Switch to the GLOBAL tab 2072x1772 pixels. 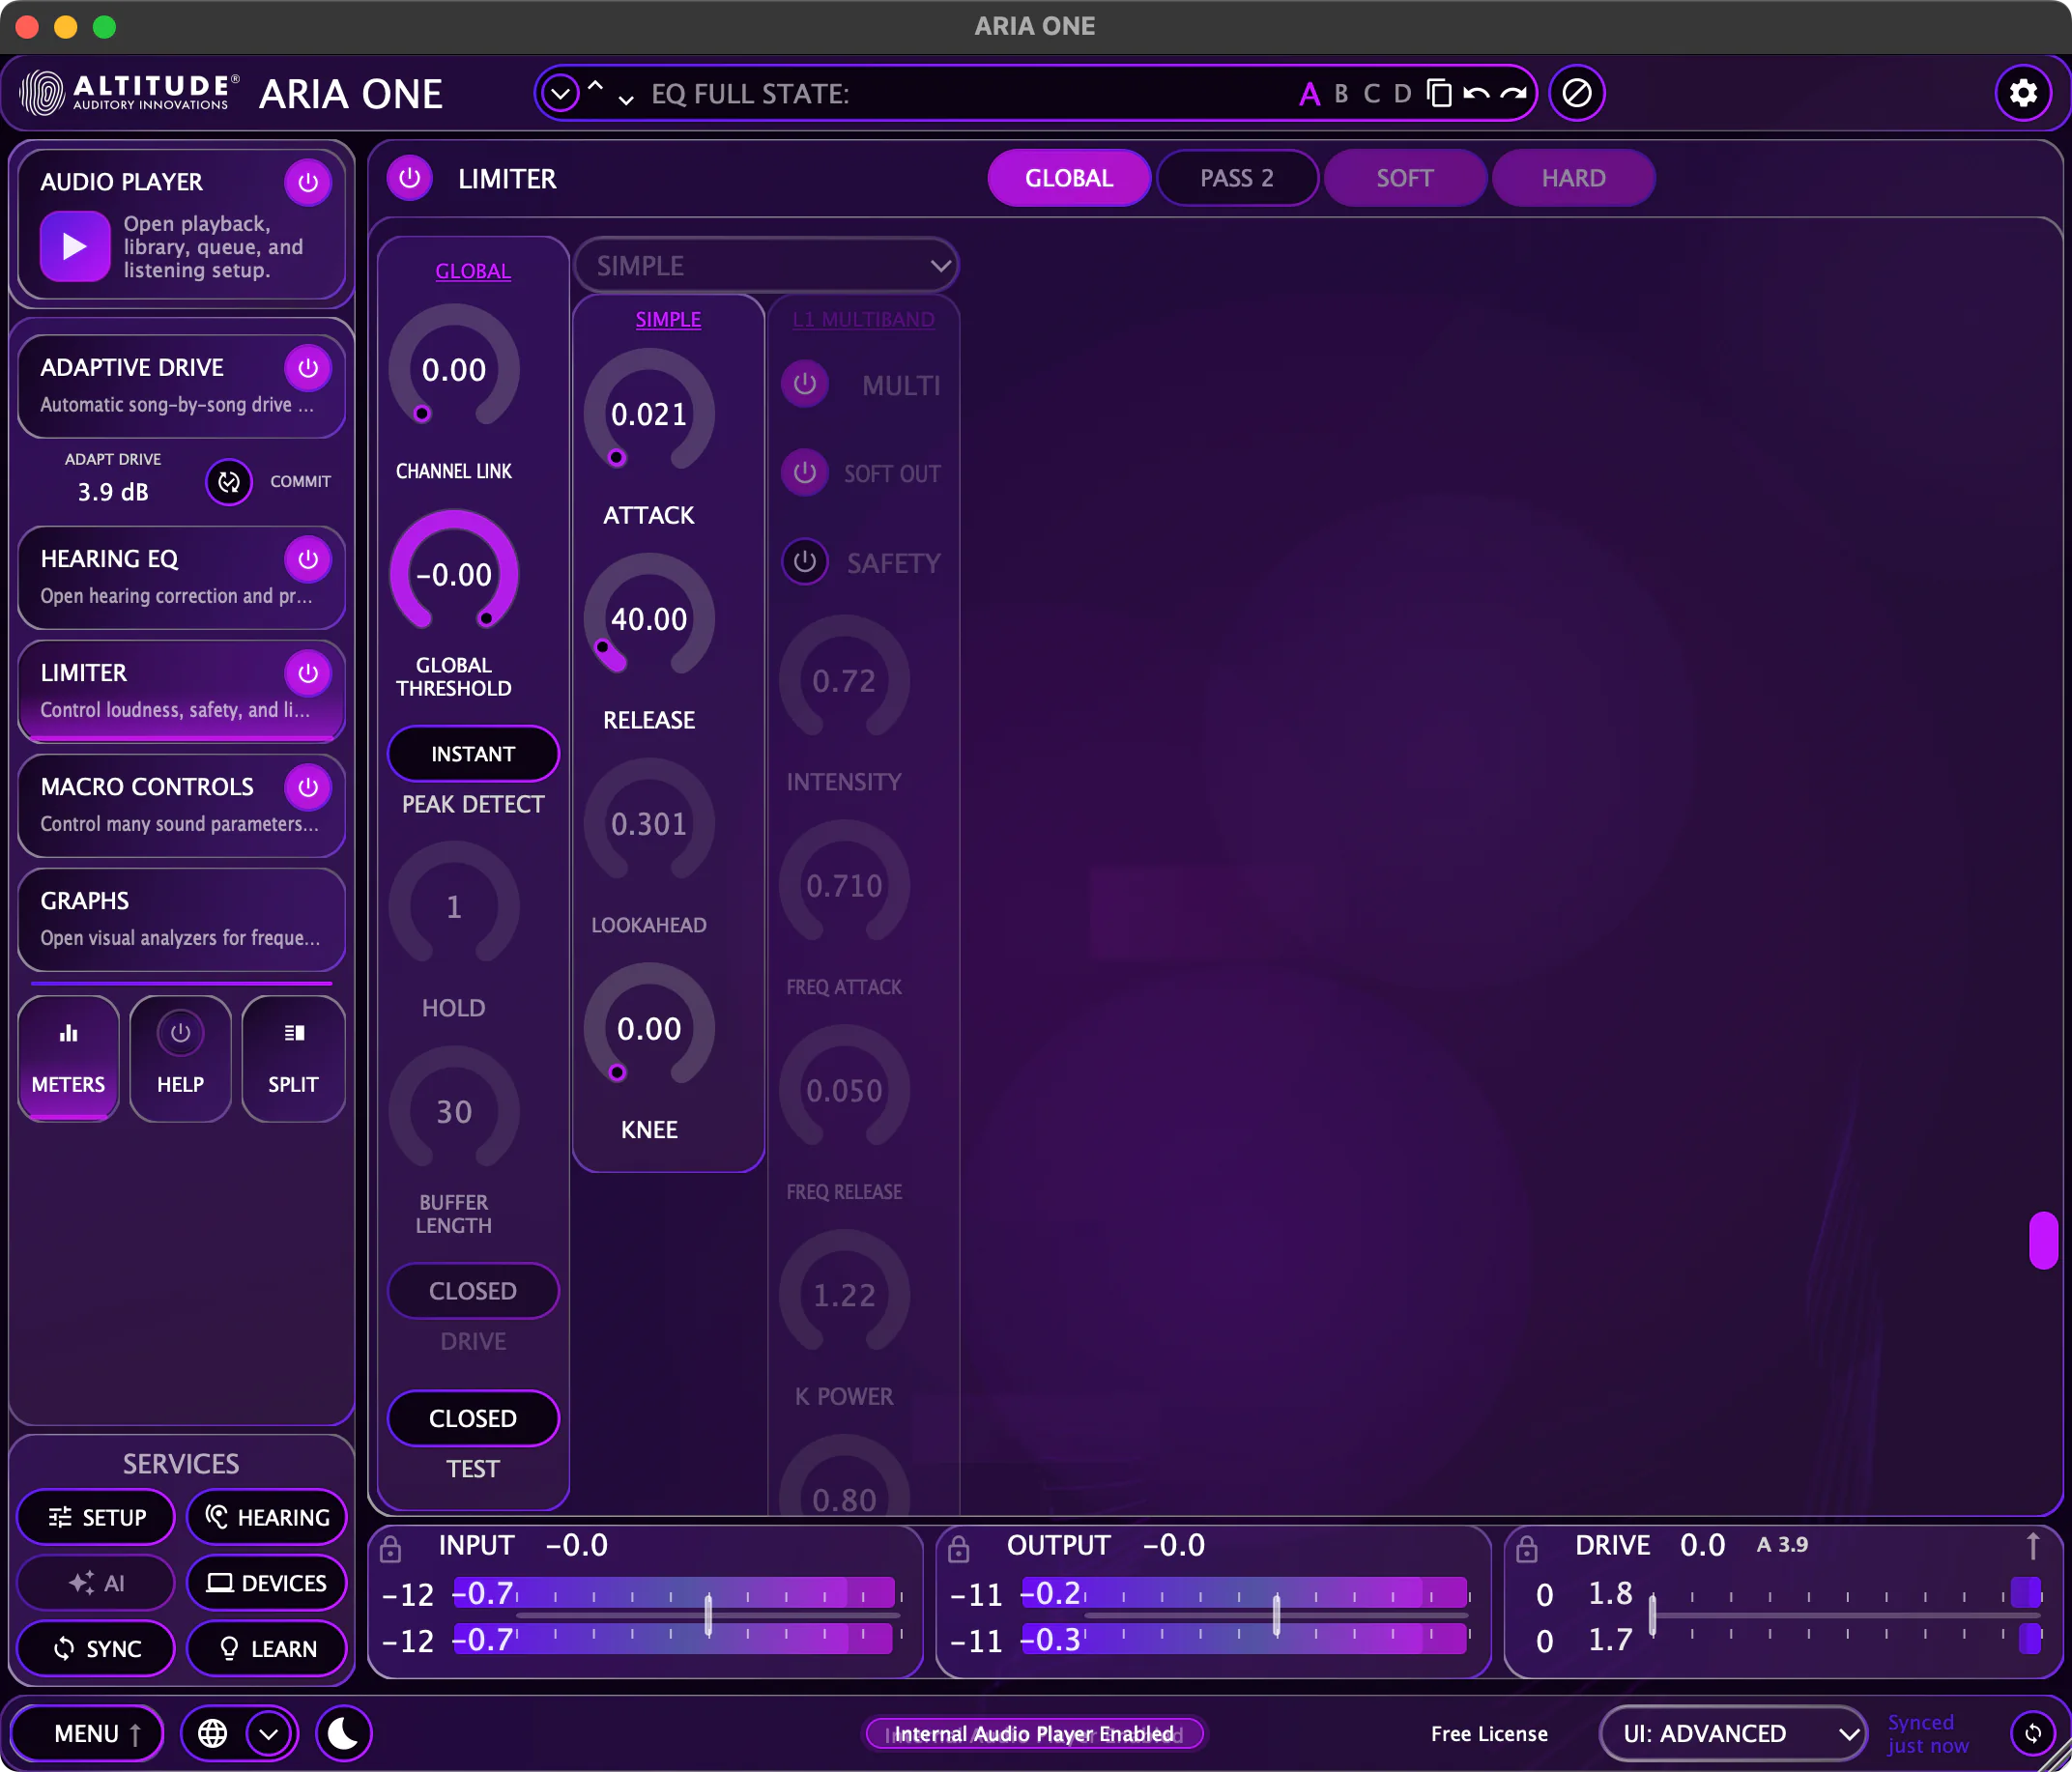(1069, 178)
